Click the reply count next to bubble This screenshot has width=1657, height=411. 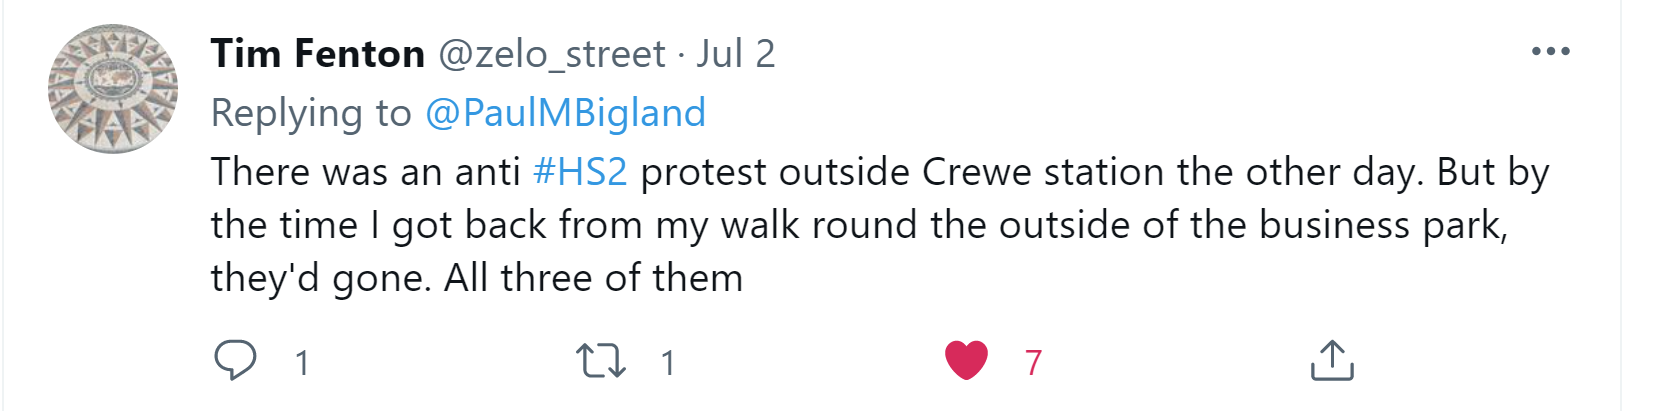[x=302, y=362]
